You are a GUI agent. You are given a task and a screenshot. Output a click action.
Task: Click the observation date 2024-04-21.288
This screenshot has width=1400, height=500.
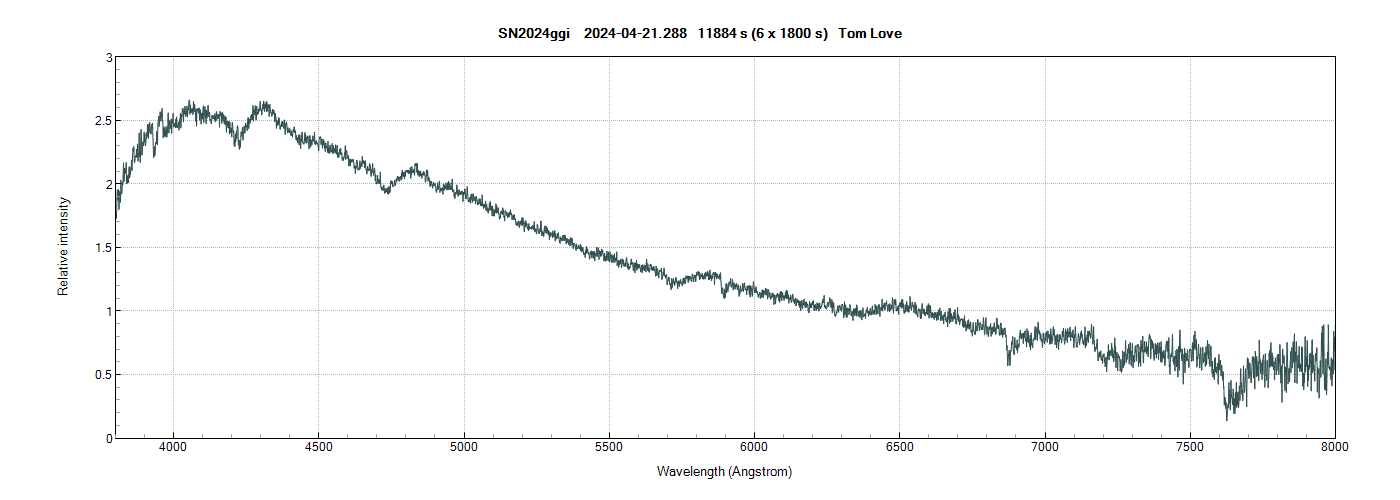[x=635, y=34]
